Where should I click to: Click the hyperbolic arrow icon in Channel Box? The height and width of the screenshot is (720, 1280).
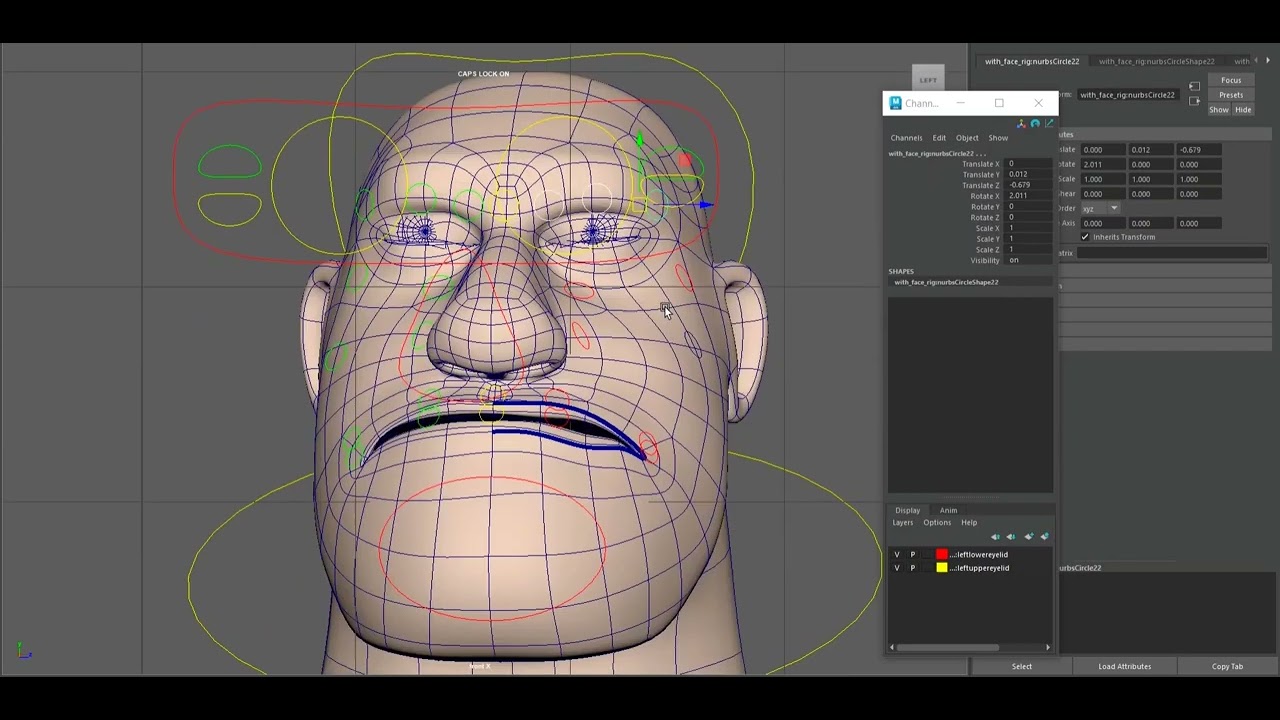pos(1048,124)
